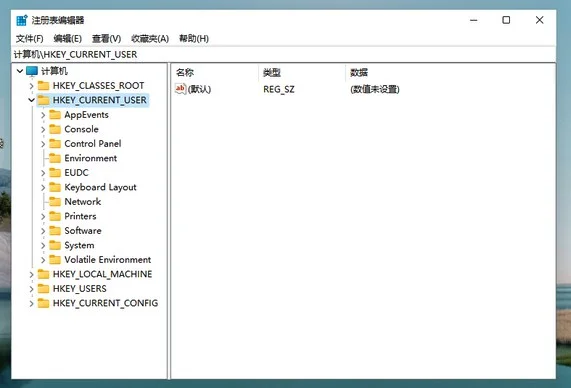The image size is (571, 388).
Task: Click the Printers folder icon
Action: [x=55, y=216]
